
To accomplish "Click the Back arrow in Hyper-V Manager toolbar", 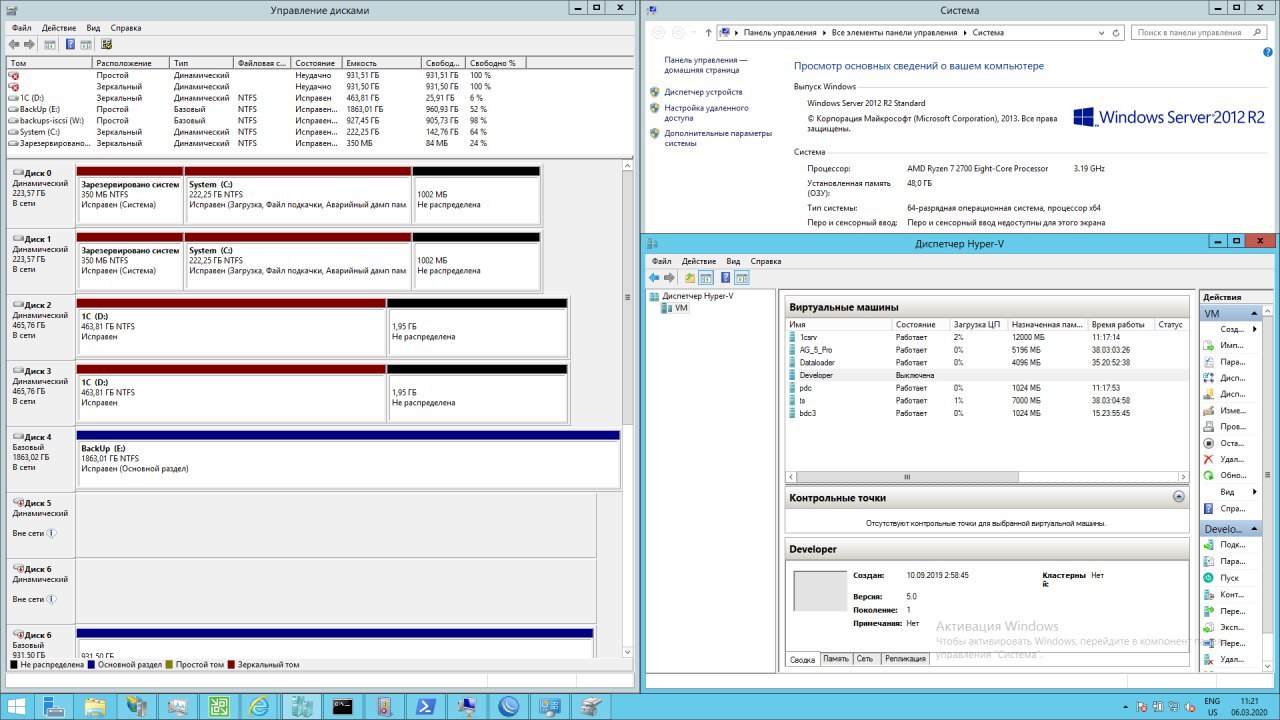I will tap(654, 278).
